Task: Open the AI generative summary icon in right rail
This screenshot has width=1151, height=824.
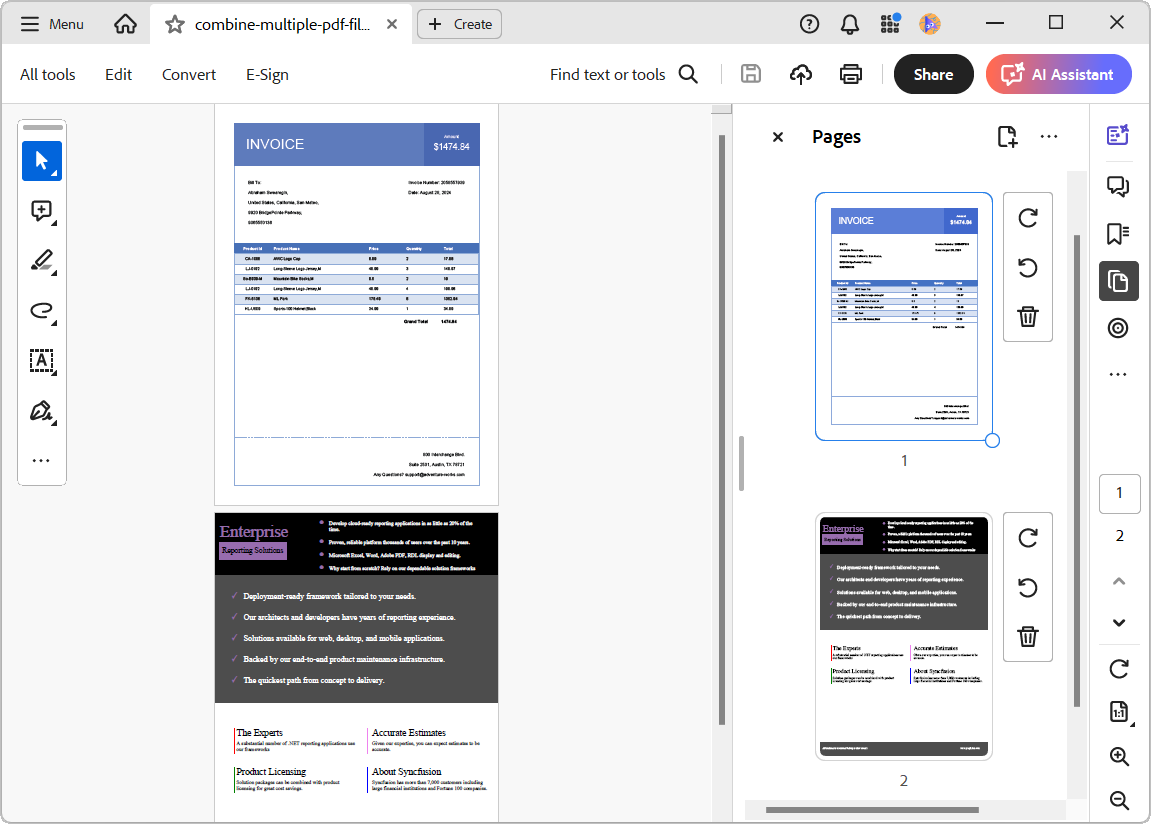Action: (1118, 135)
